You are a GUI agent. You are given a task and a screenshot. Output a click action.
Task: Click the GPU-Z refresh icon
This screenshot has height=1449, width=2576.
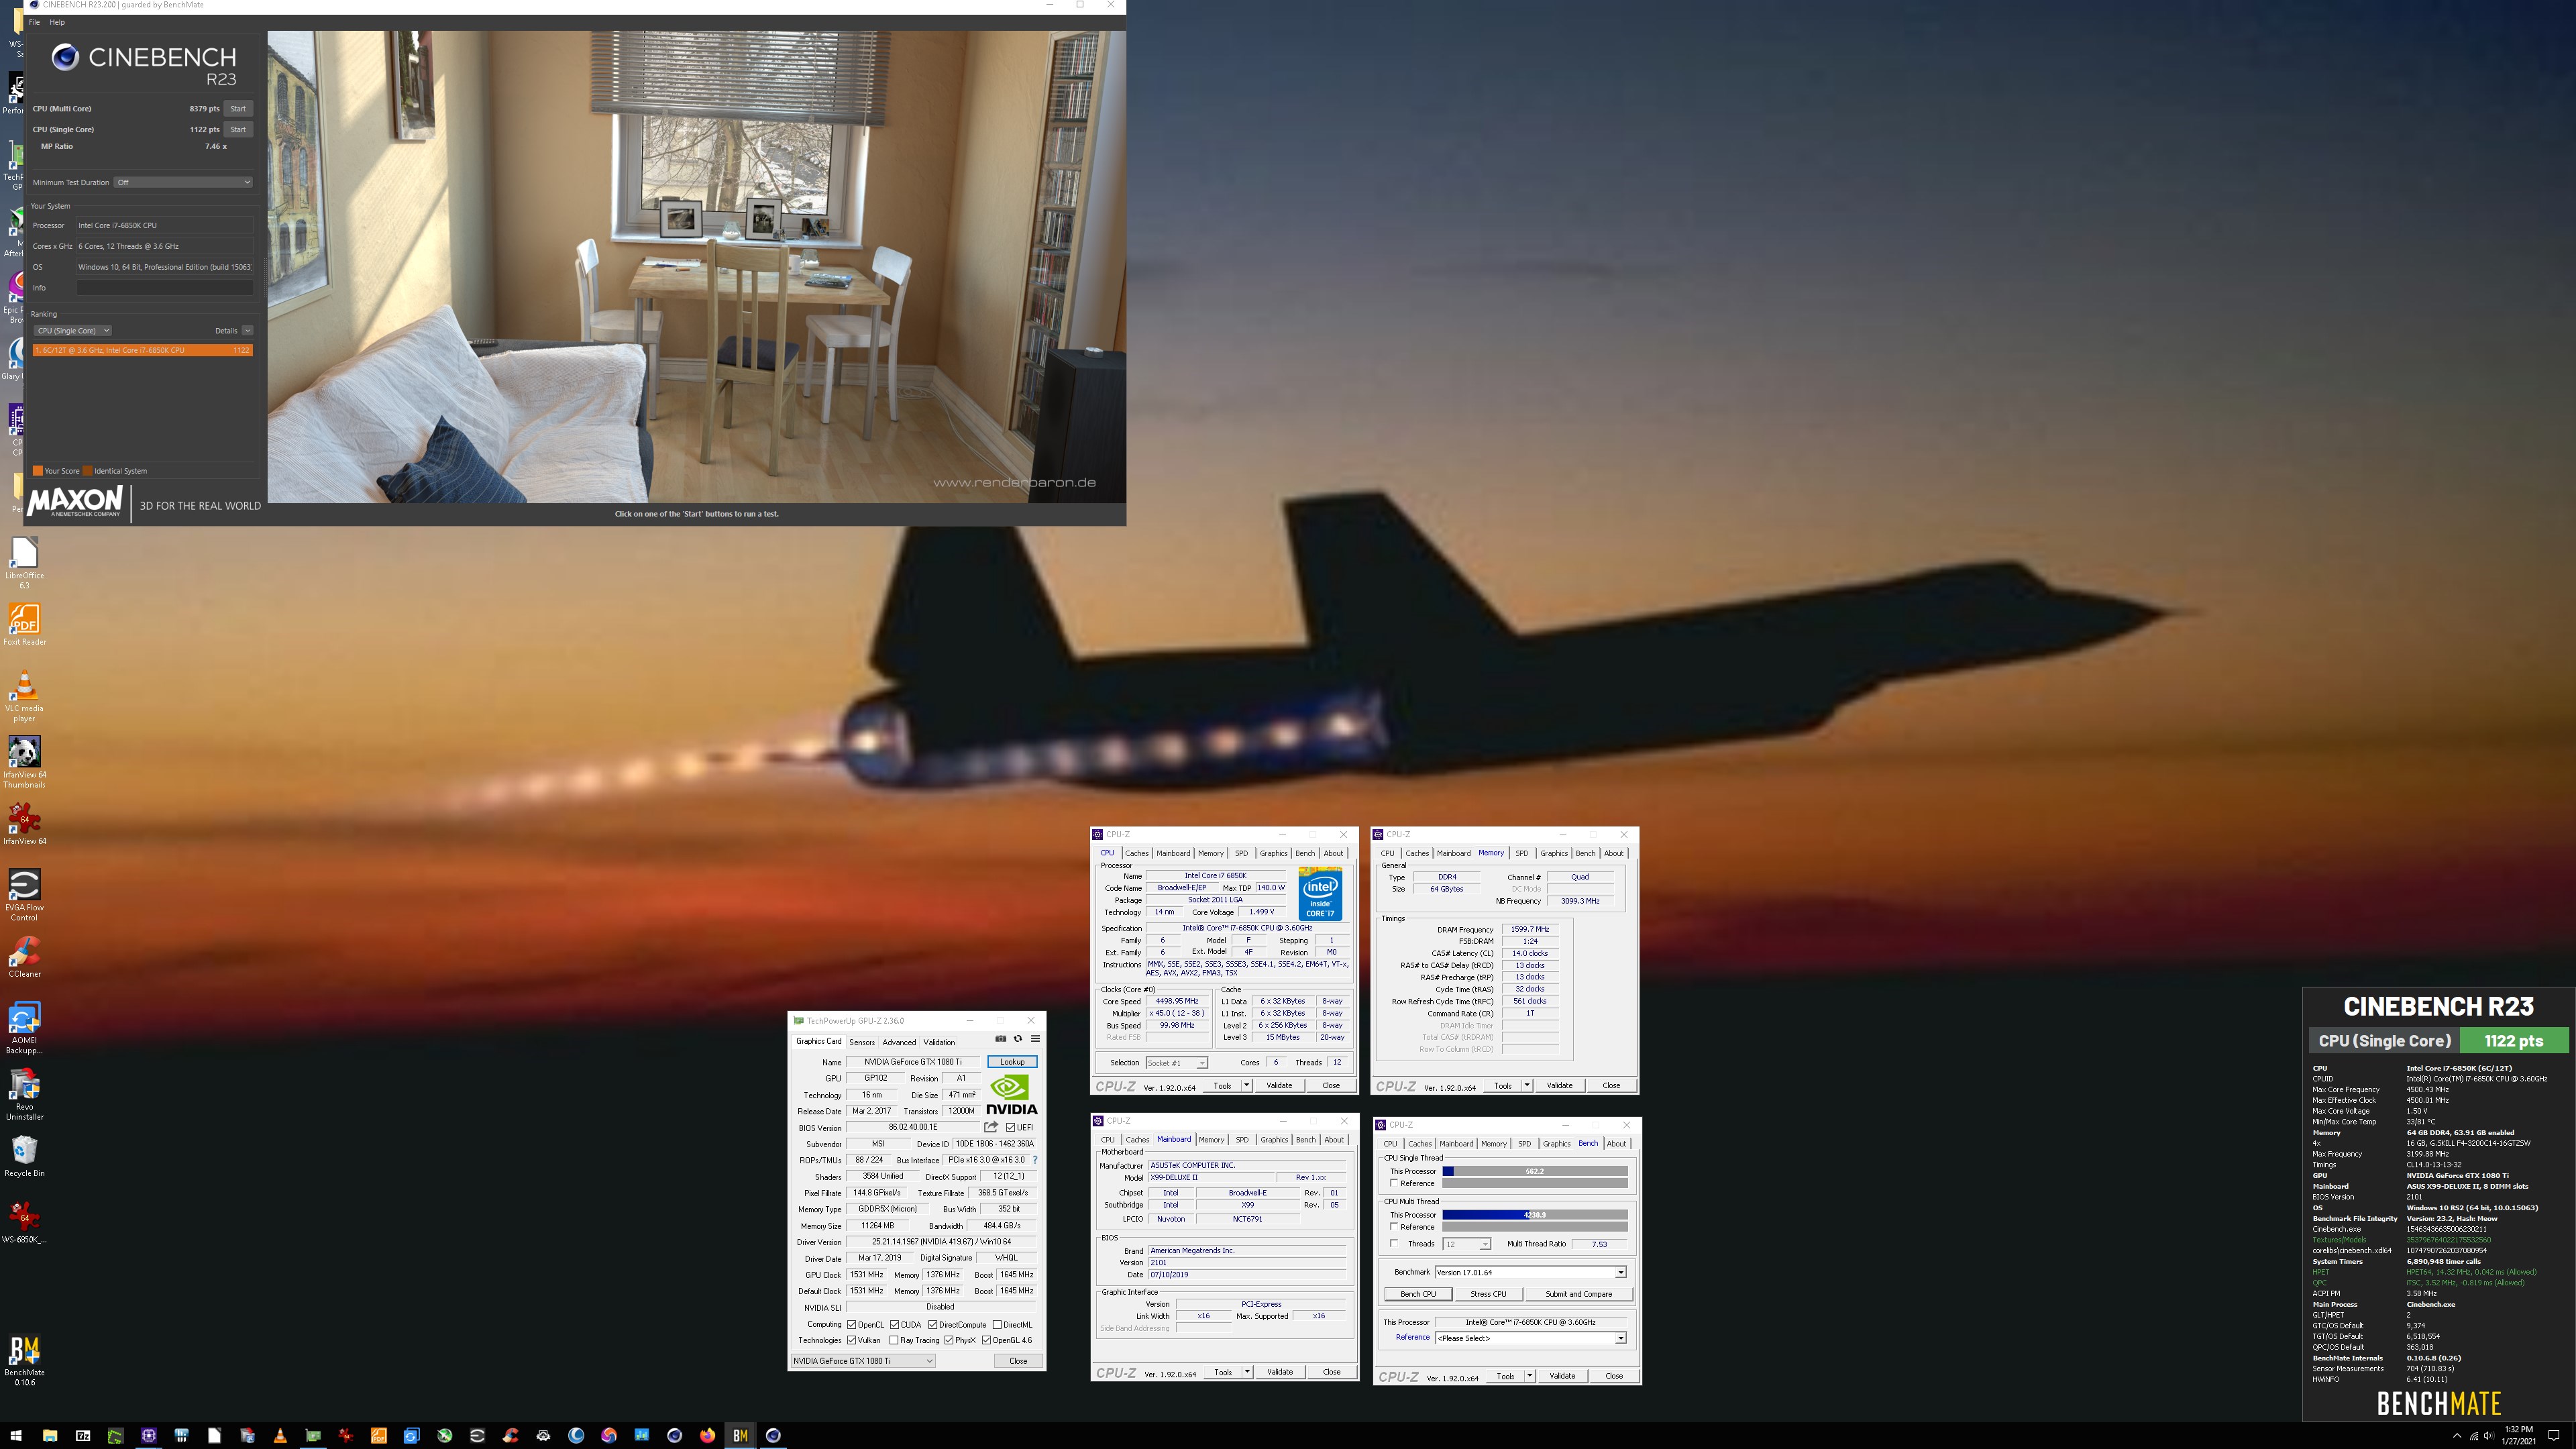coord(1018,1039)
